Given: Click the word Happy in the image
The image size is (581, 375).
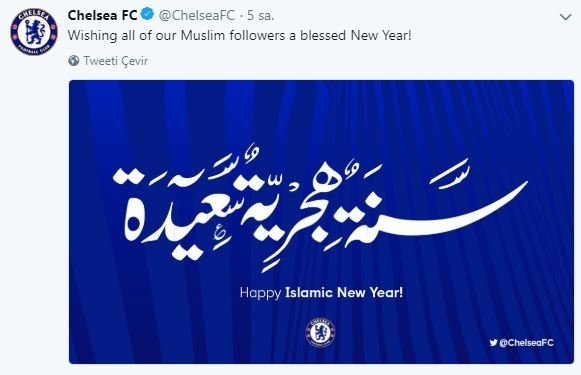Looking at the screenshot, I should click(260, 293).
